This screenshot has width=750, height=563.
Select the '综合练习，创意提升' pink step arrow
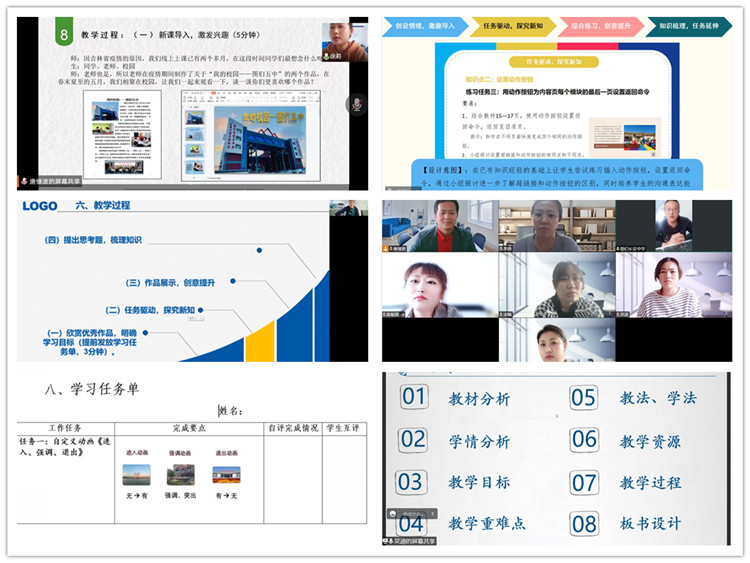pyautogui.click(x=601, y=26)
